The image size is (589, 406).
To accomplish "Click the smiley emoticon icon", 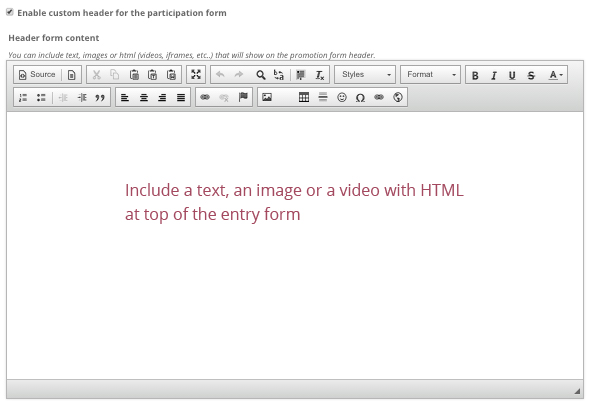I will 342,97.
